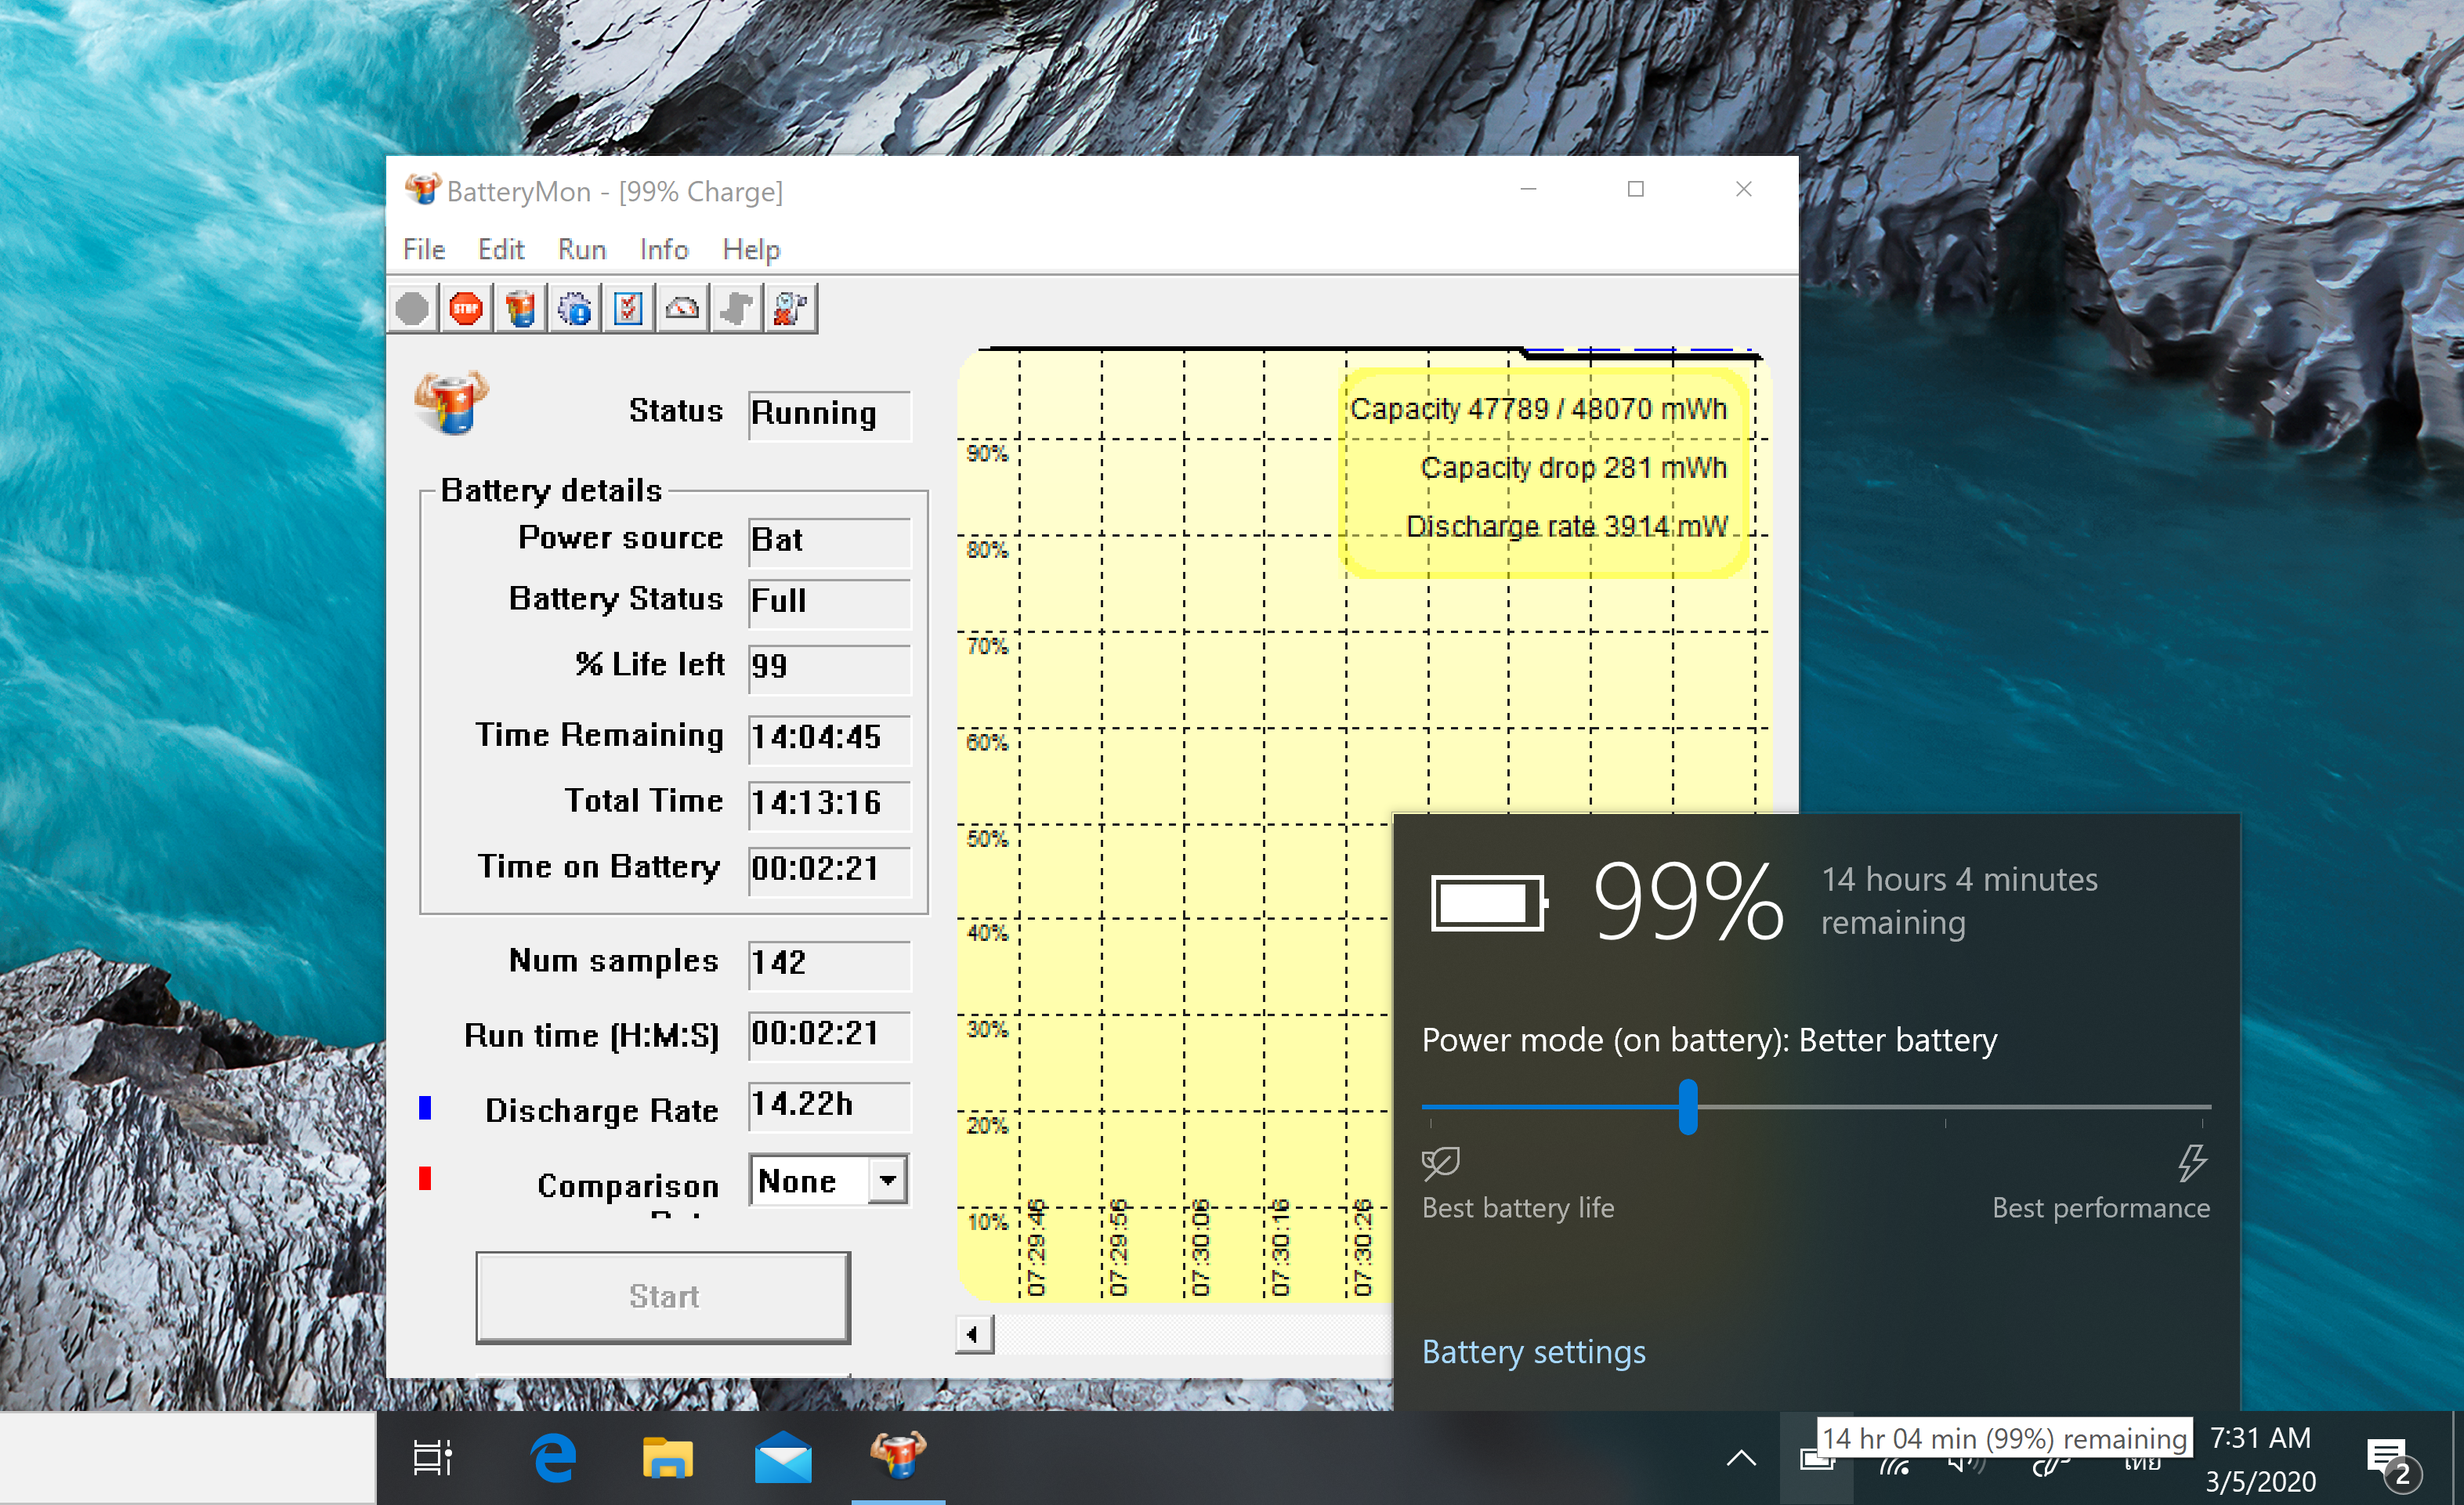Expand the Comparison dropdown showing None
Screen dimensions: 2464x1505
click(x=887, y=1181)
